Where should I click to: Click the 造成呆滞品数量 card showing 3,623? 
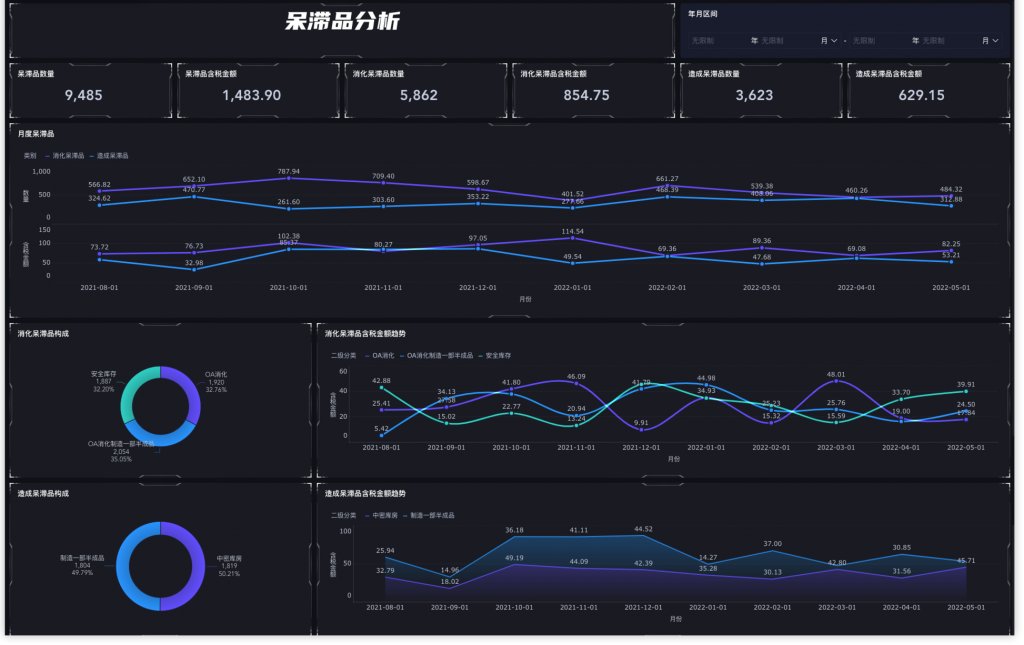(761, 90)
